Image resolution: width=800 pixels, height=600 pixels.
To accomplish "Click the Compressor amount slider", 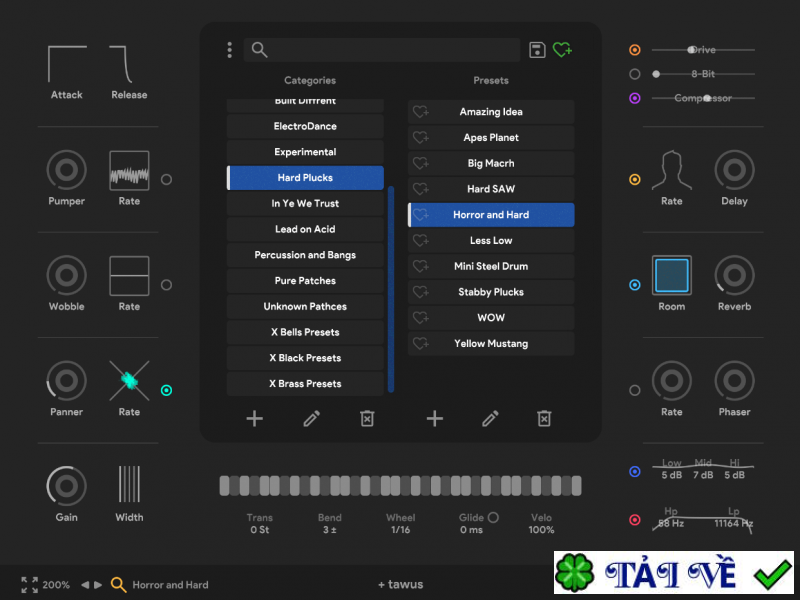I will [x=703, y=98].
